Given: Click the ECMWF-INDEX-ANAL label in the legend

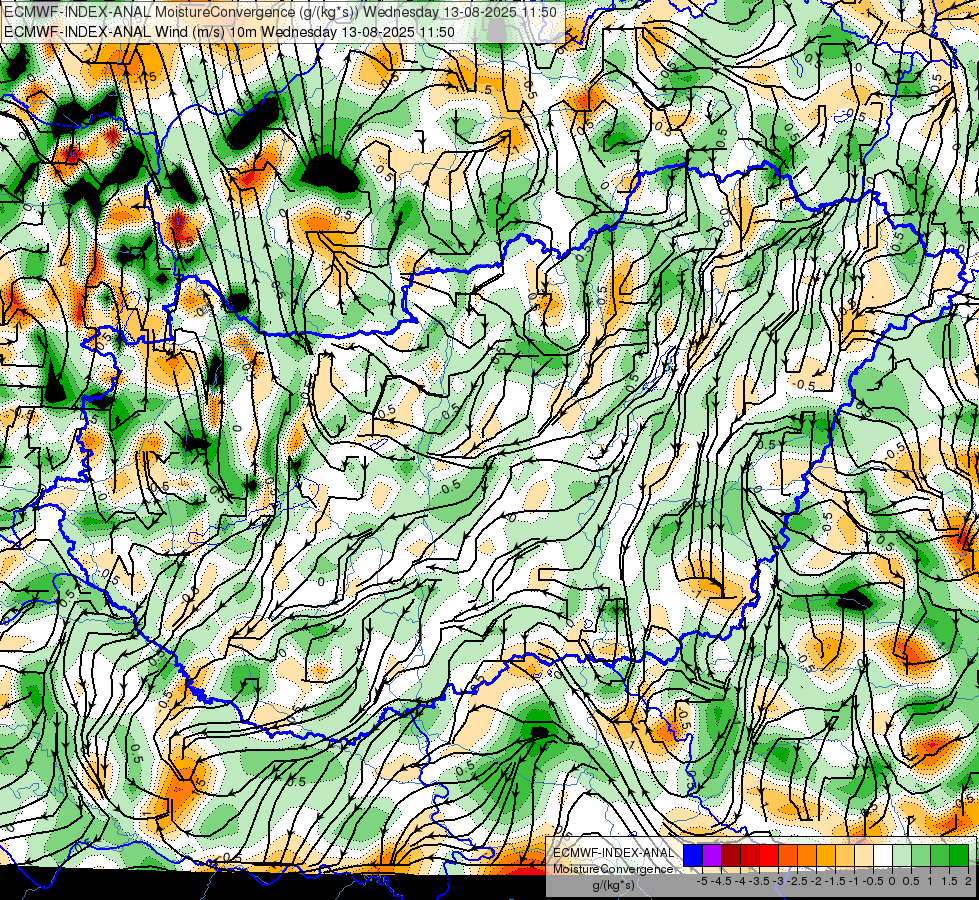Looking at the screenshot, I should point(614,853).
